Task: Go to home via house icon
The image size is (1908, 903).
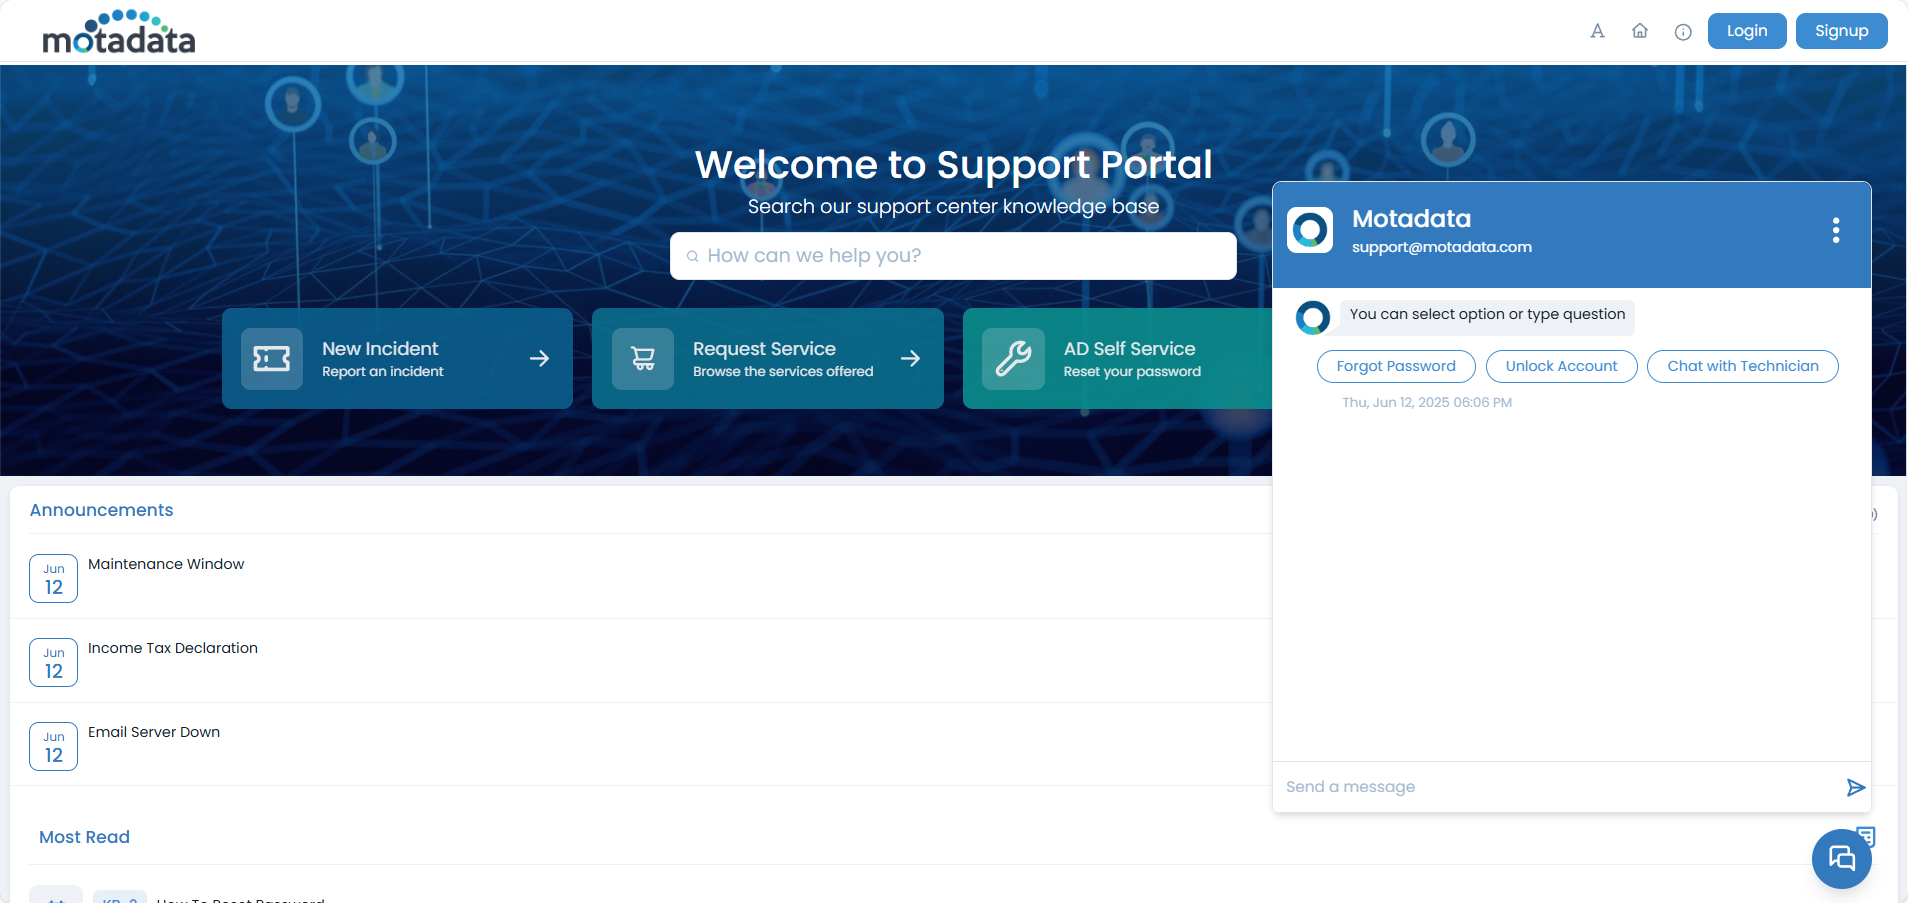Action: [1640, 31]
